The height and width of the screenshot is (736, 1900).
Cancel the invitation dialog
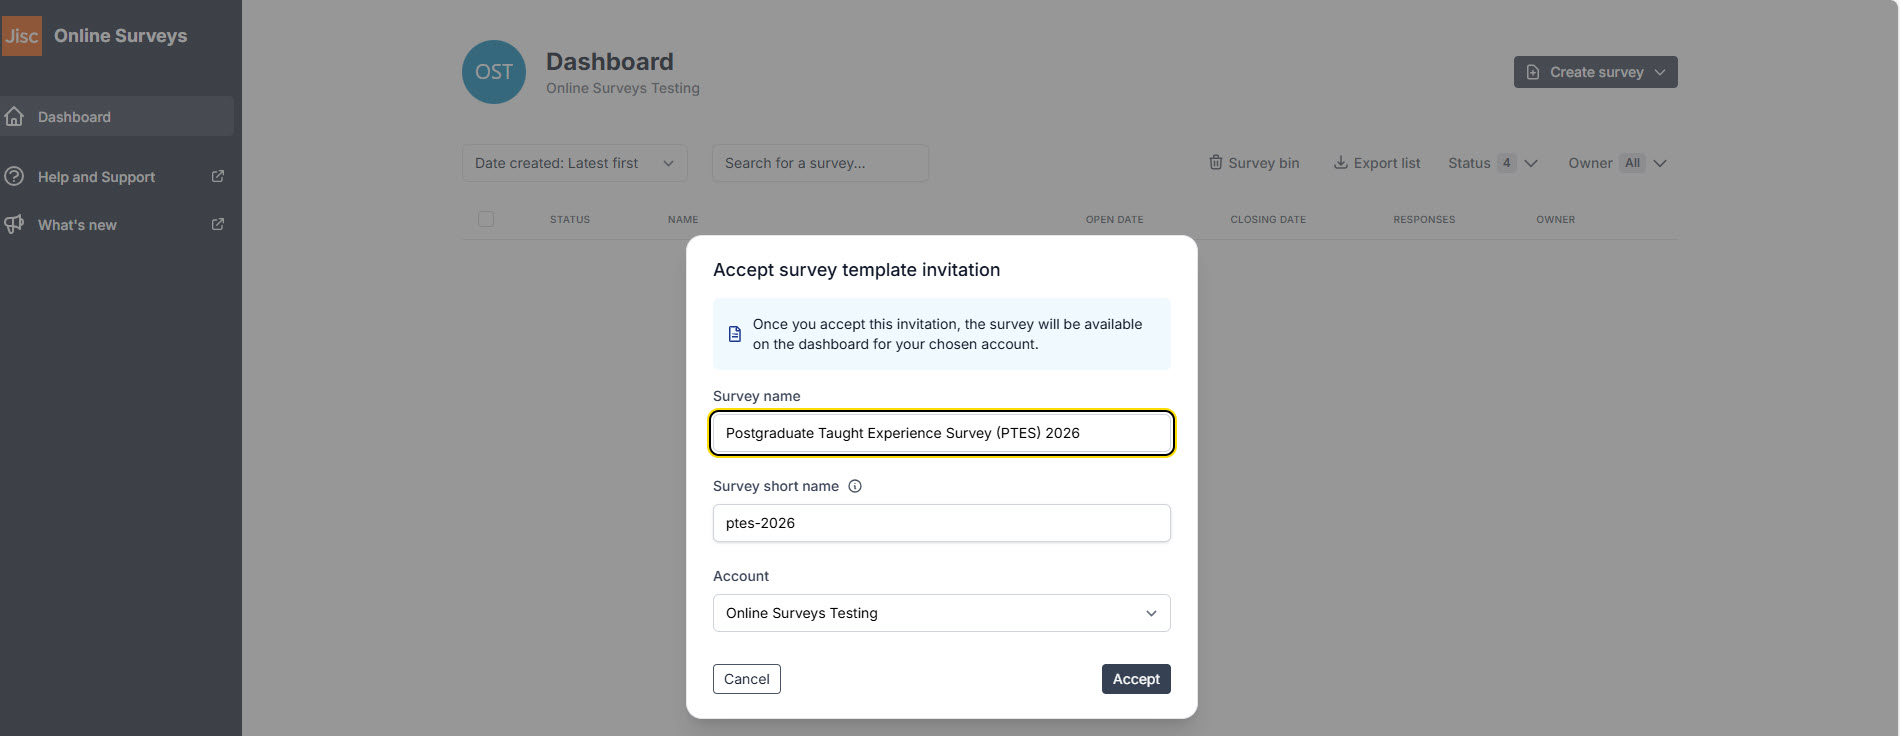pos(746,679)
